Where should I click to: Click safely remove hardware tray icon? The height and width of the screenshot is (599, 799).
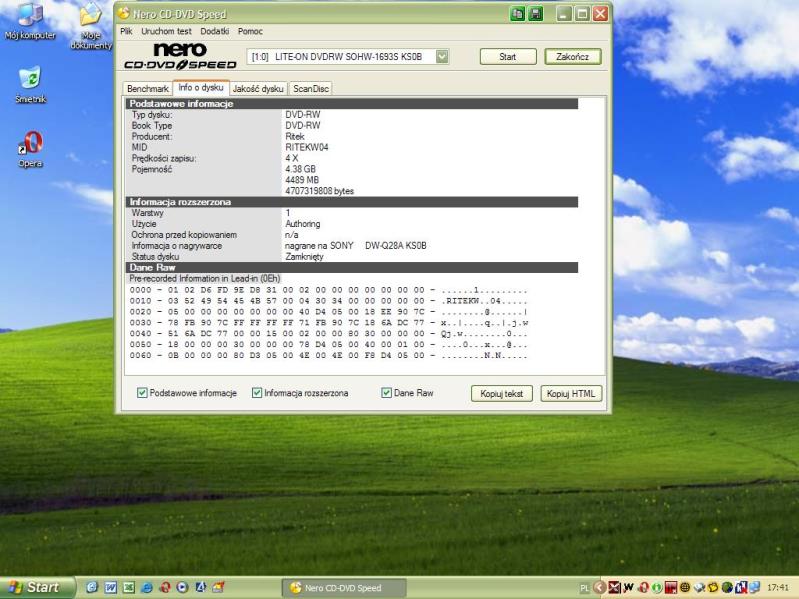pos(699,588)
